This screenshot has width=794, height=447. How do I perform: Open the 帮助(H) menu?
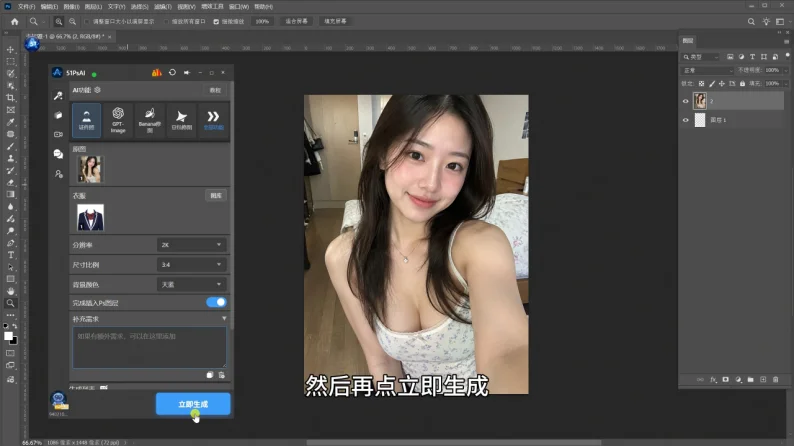tap(263, 7)
